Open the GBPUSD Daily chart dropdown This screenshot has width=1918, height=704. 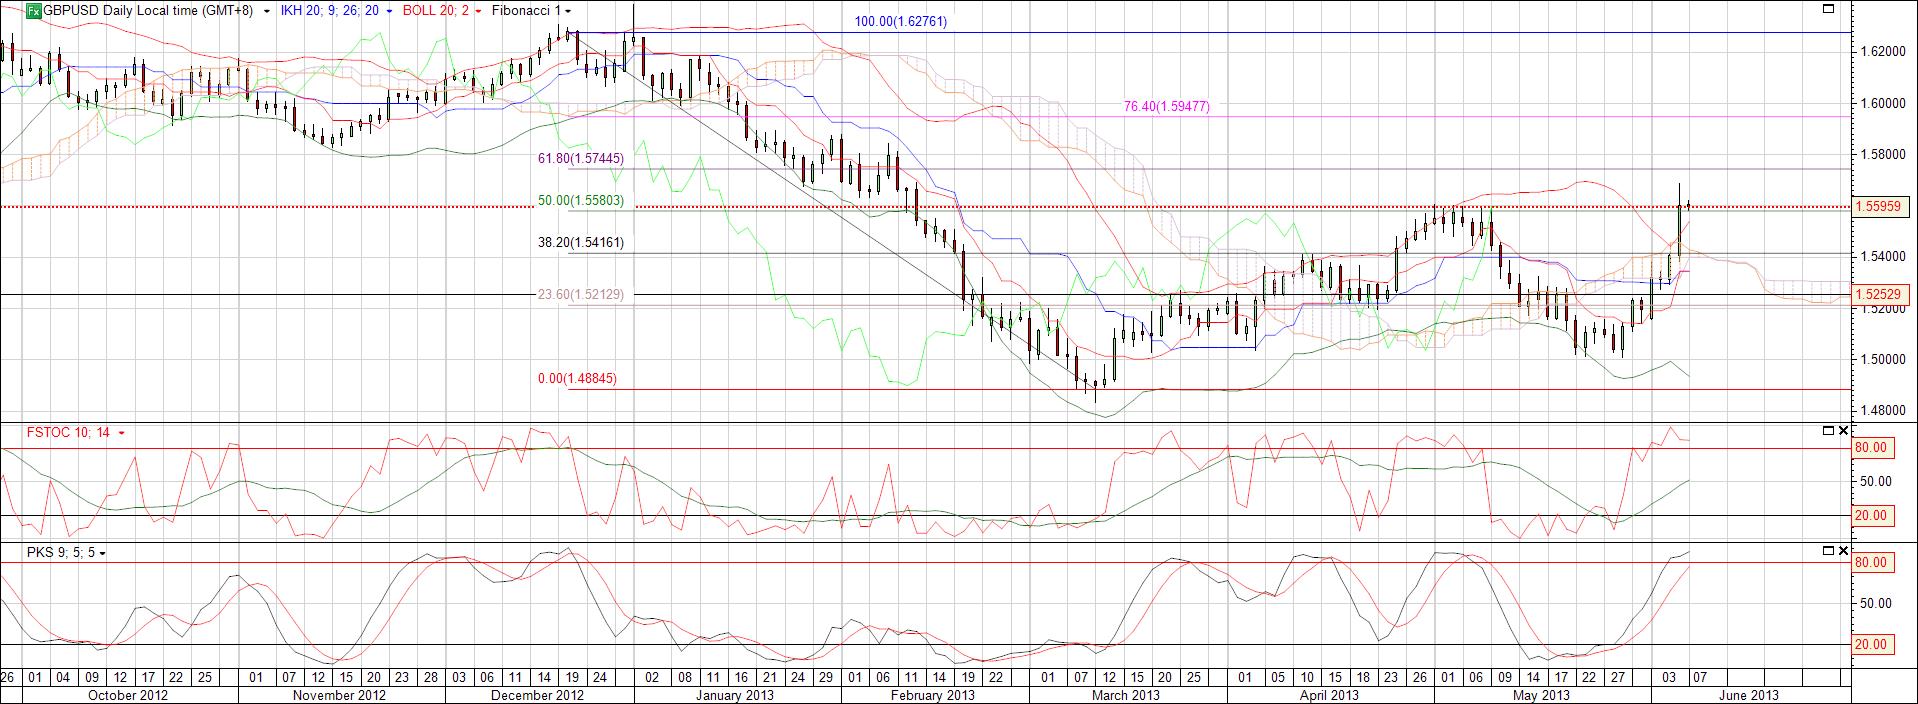[266, 11]
